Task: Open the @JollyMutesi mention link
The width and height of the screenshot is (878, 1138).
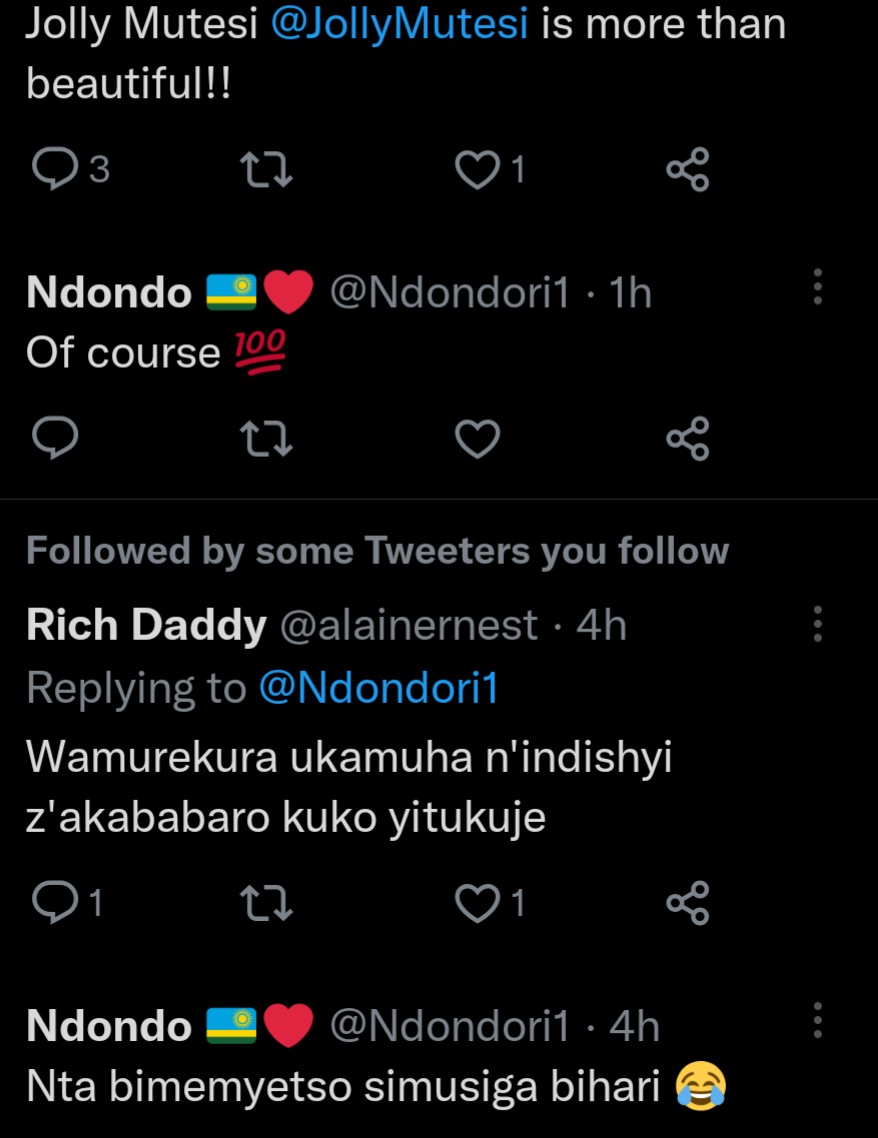Action: (400, 25)
